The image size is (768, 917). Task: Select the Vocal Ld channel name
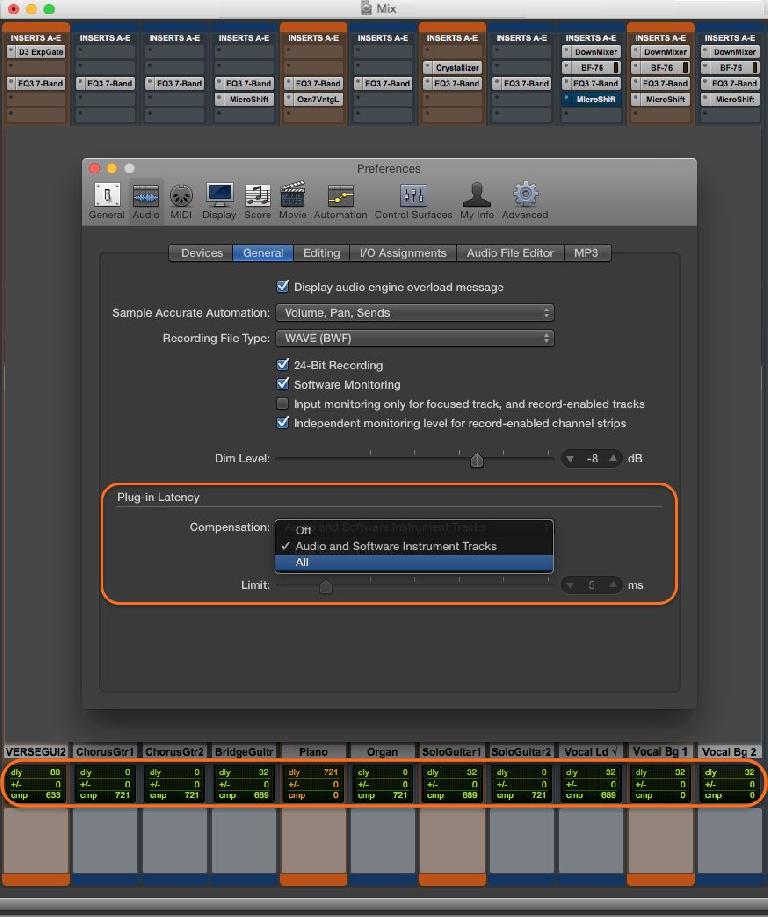pyautogui.click(x=591, y=751)
